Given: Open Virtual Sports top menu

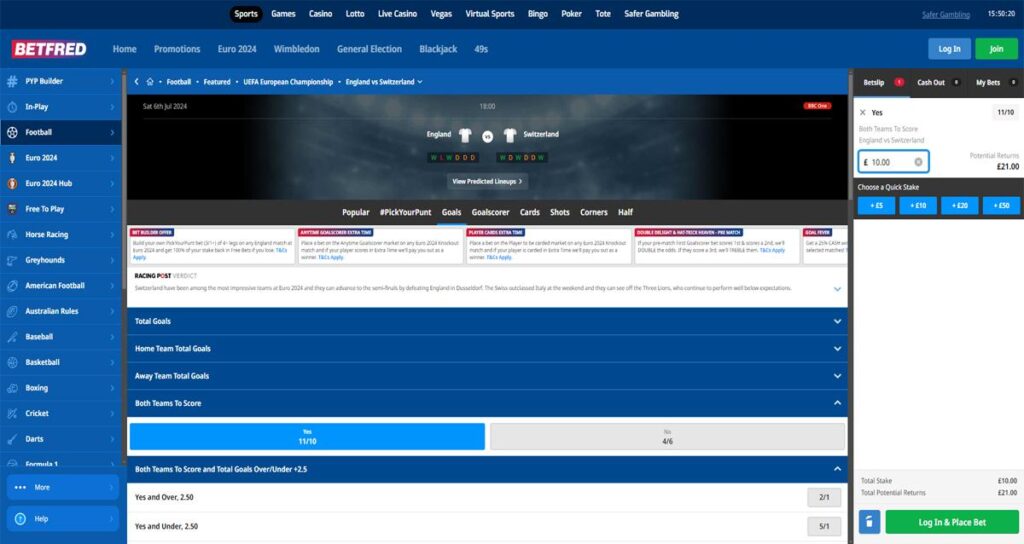Looking at the screenshot, I should pyautogui.click(x=490, y=14).
